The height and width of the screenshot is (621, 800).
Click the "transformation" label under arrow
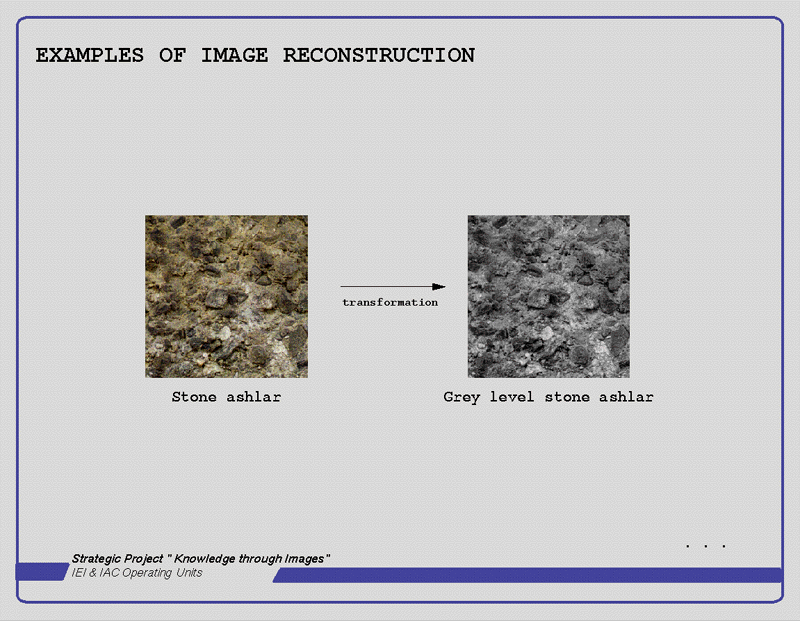[390, 303]
